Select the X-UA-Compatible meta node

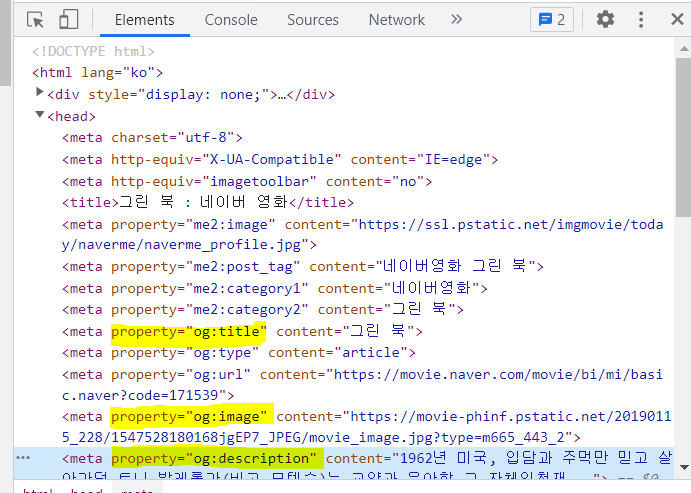coord(280,159)
